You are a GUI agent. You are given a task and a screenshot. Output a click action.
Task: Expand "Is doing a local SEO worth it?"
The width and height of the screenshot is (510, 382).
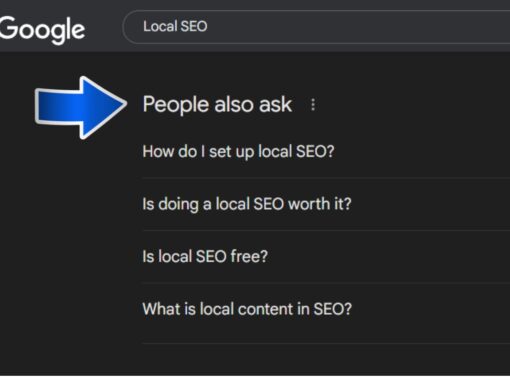tap(326, 204)
